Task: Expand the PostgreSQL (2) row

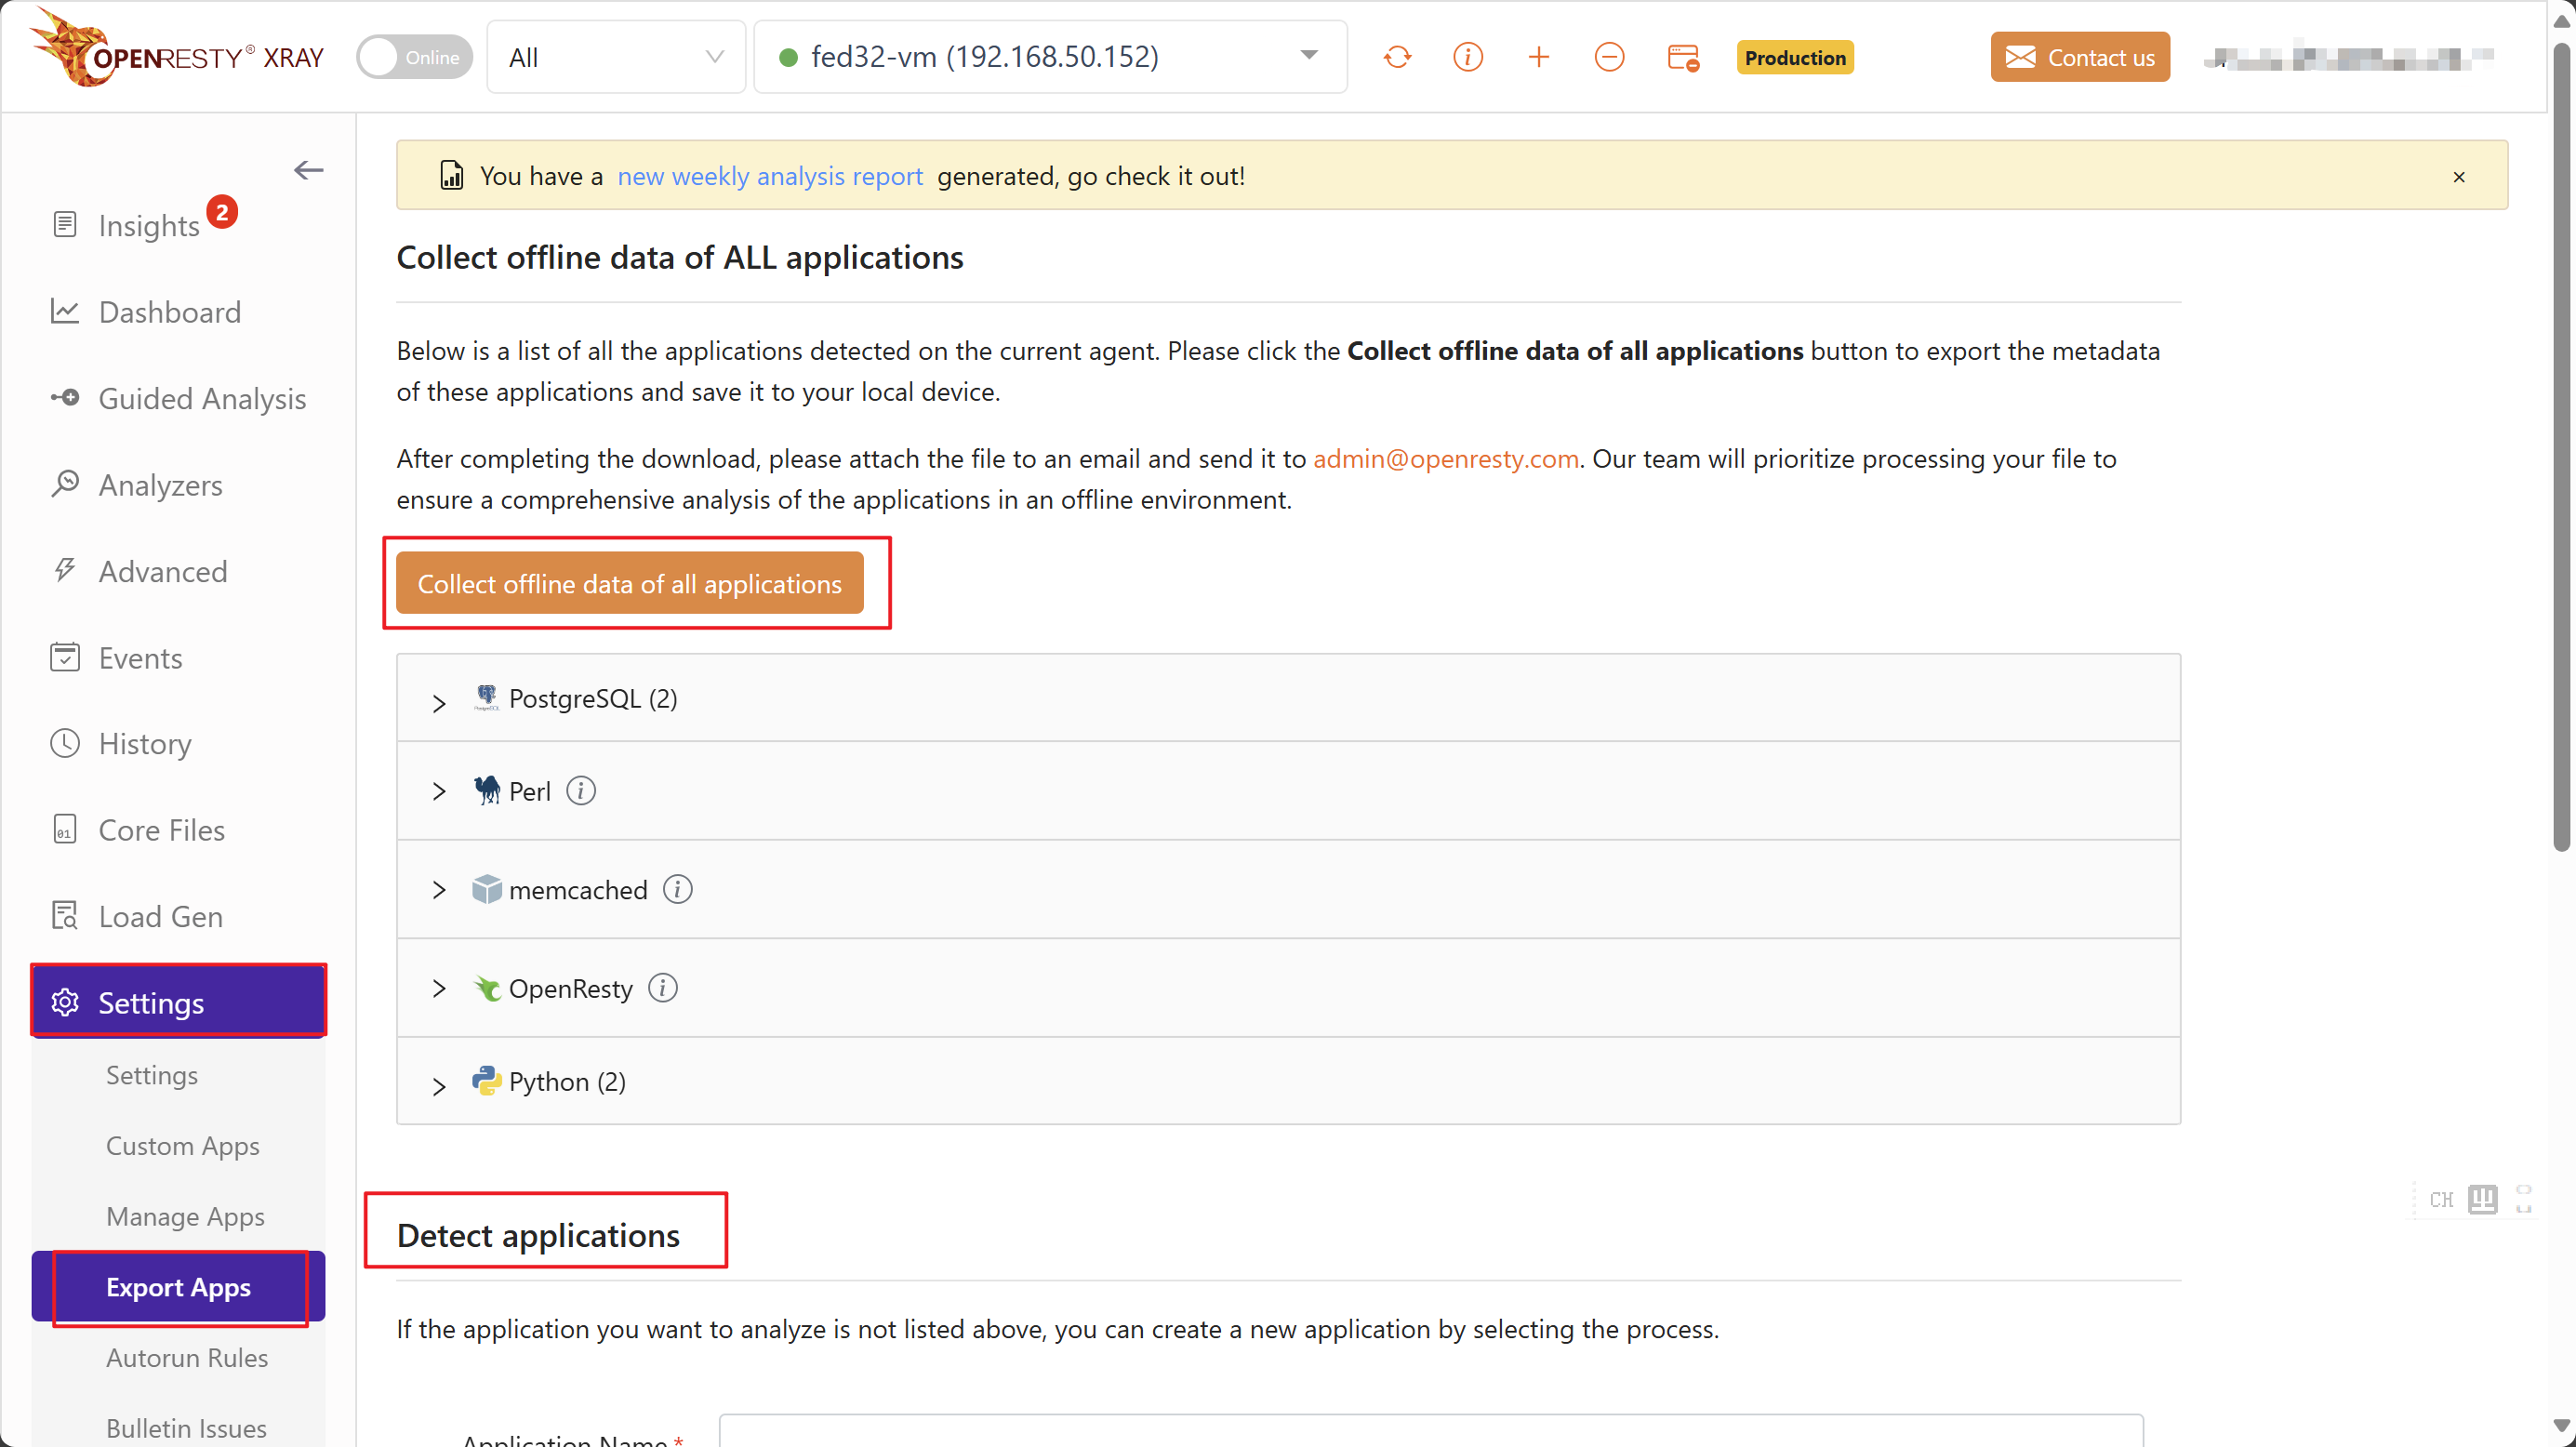Action: pos(1288,698)
